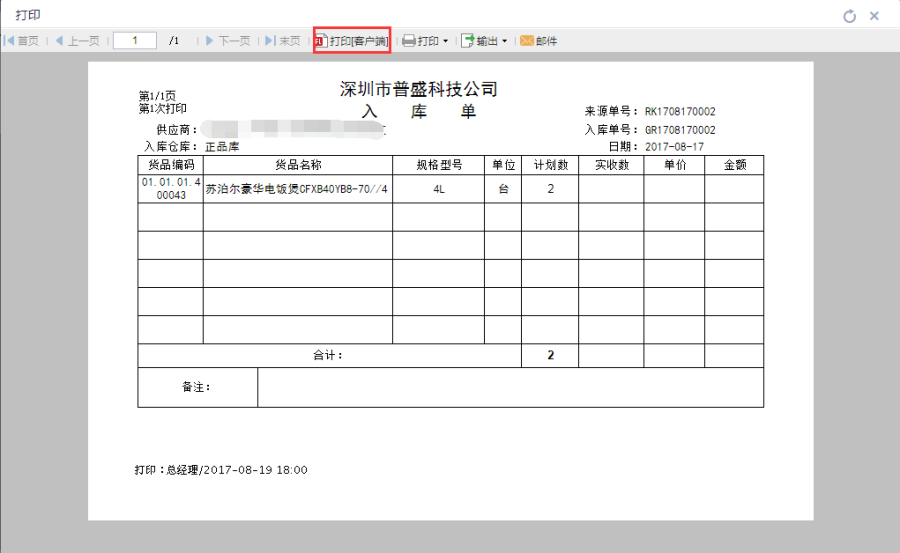Click the 深圳市普盛科技公司 title
This screenshot has width=900, height=553.
tap(418, 90)
